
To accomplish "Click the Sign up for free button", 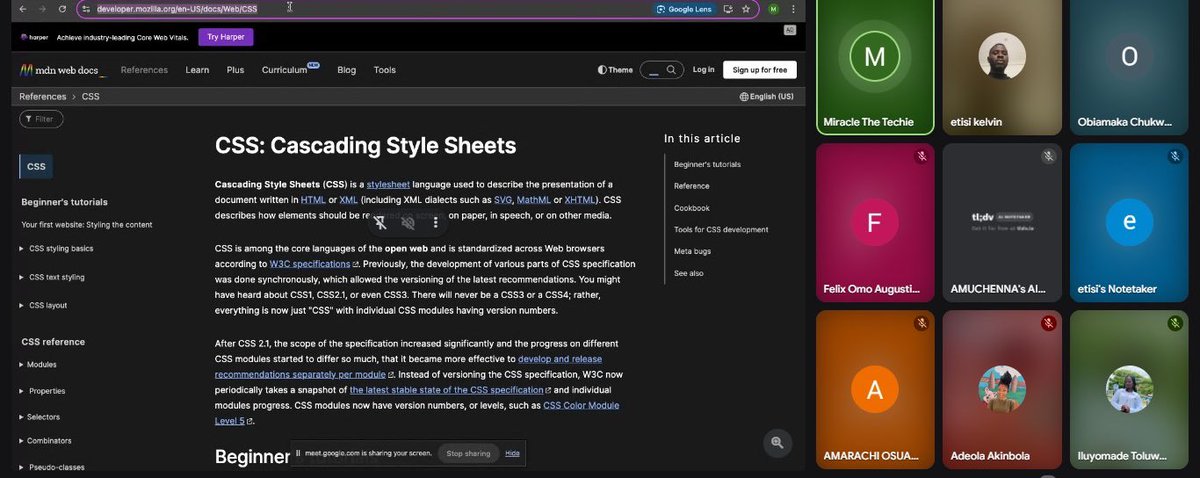I will pos(760,70).
